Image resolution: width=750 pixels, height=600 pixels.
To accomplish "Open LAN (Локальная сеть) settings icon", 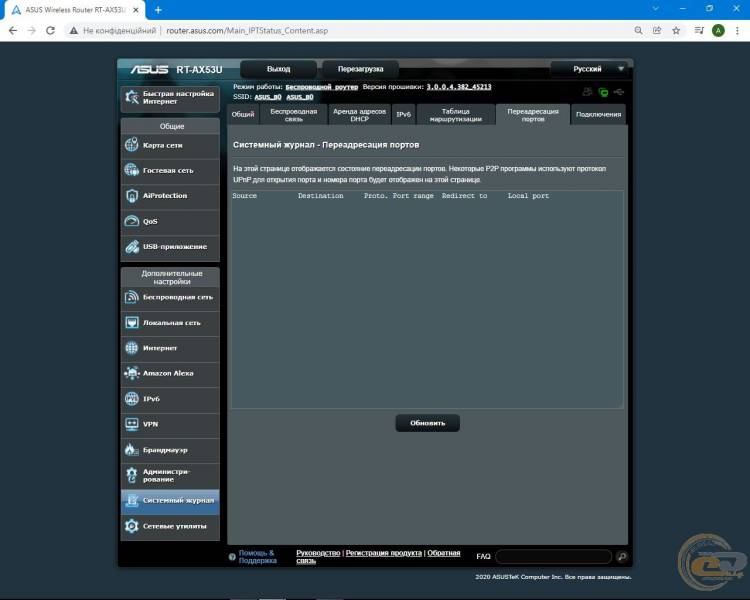I will coord(132,322).
